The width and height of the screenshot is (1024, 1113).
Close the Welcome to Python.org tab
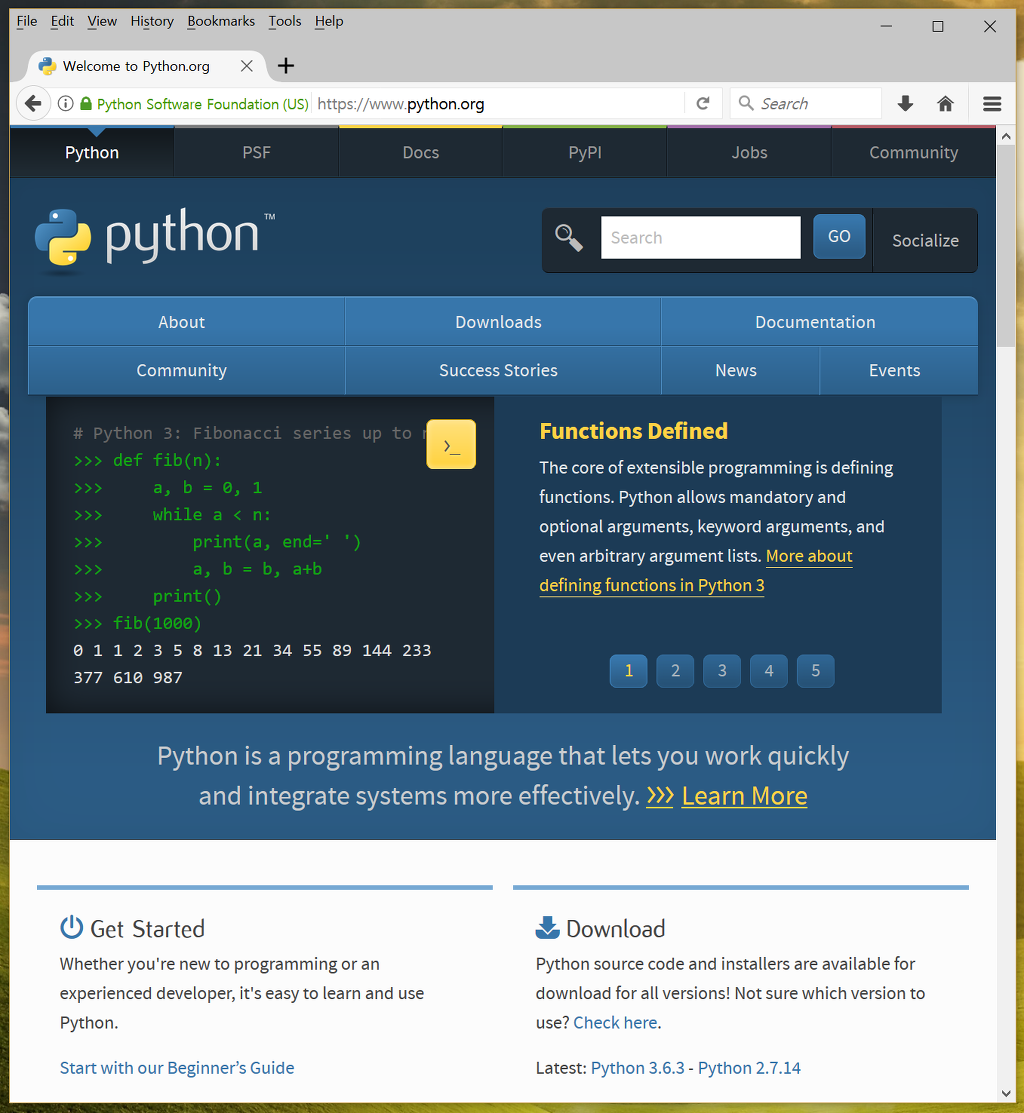[x=247, y=66]
